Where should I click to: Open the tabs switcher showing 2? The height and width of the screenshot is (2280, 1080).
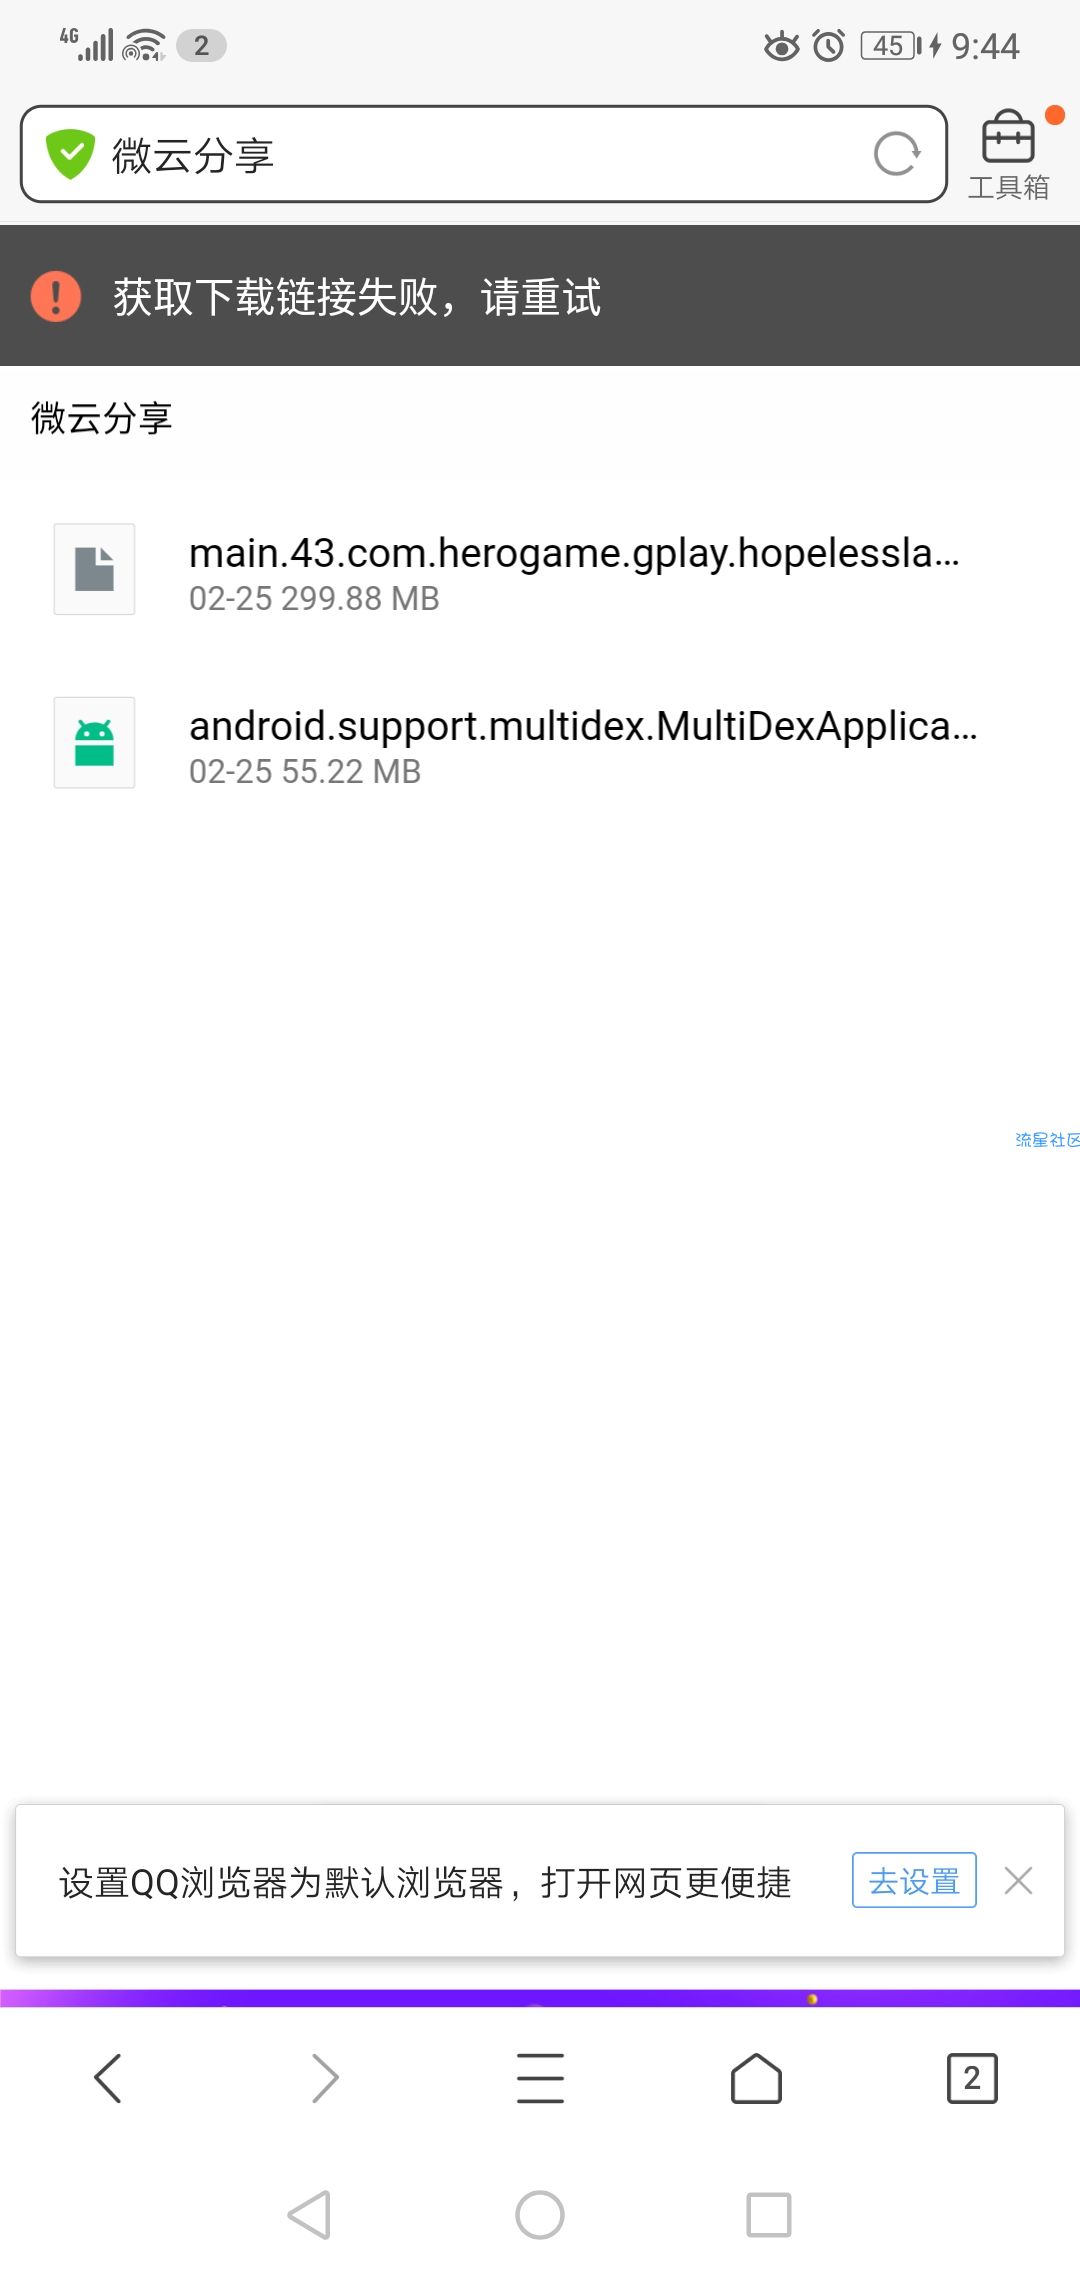(972, 2078)
